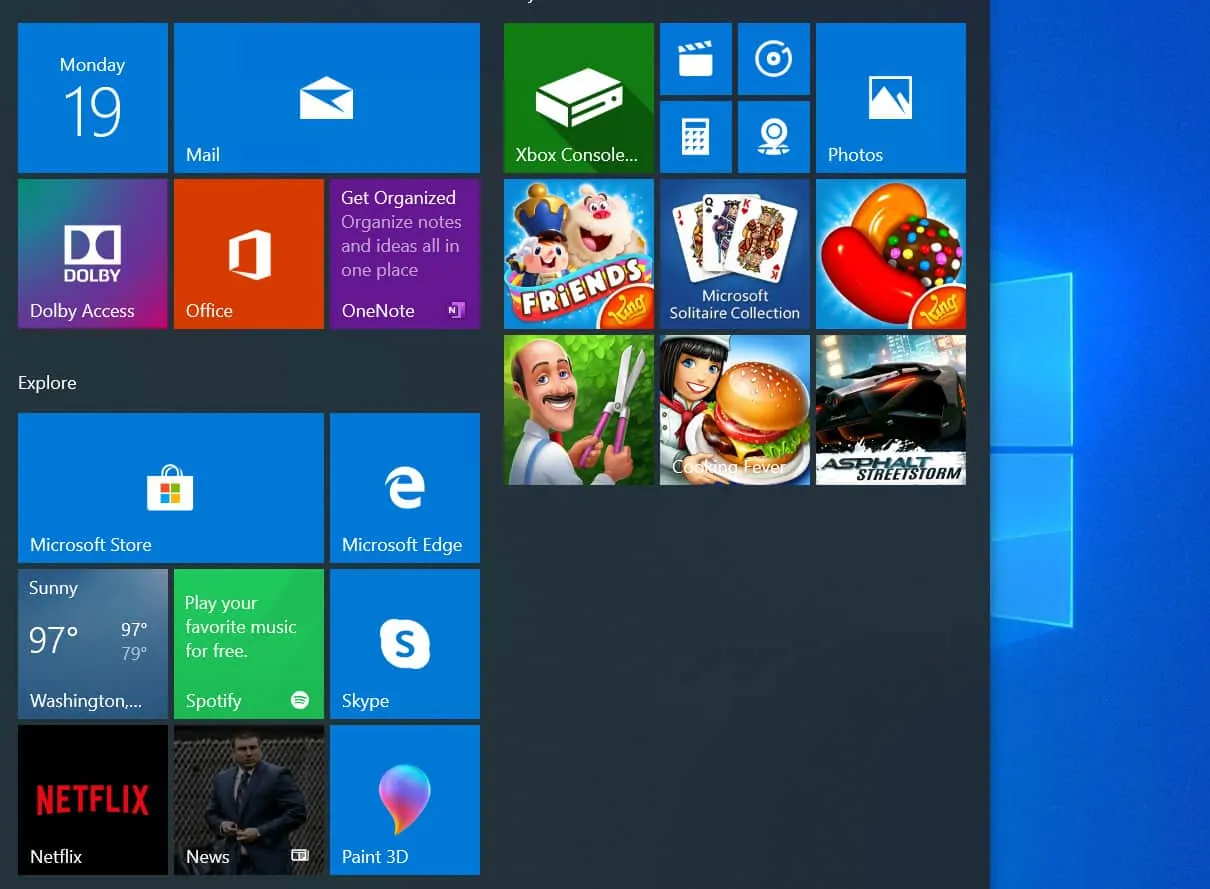1210x889 pixels.
Task: Launch the Movies & TV app
Action: point(695,59)
